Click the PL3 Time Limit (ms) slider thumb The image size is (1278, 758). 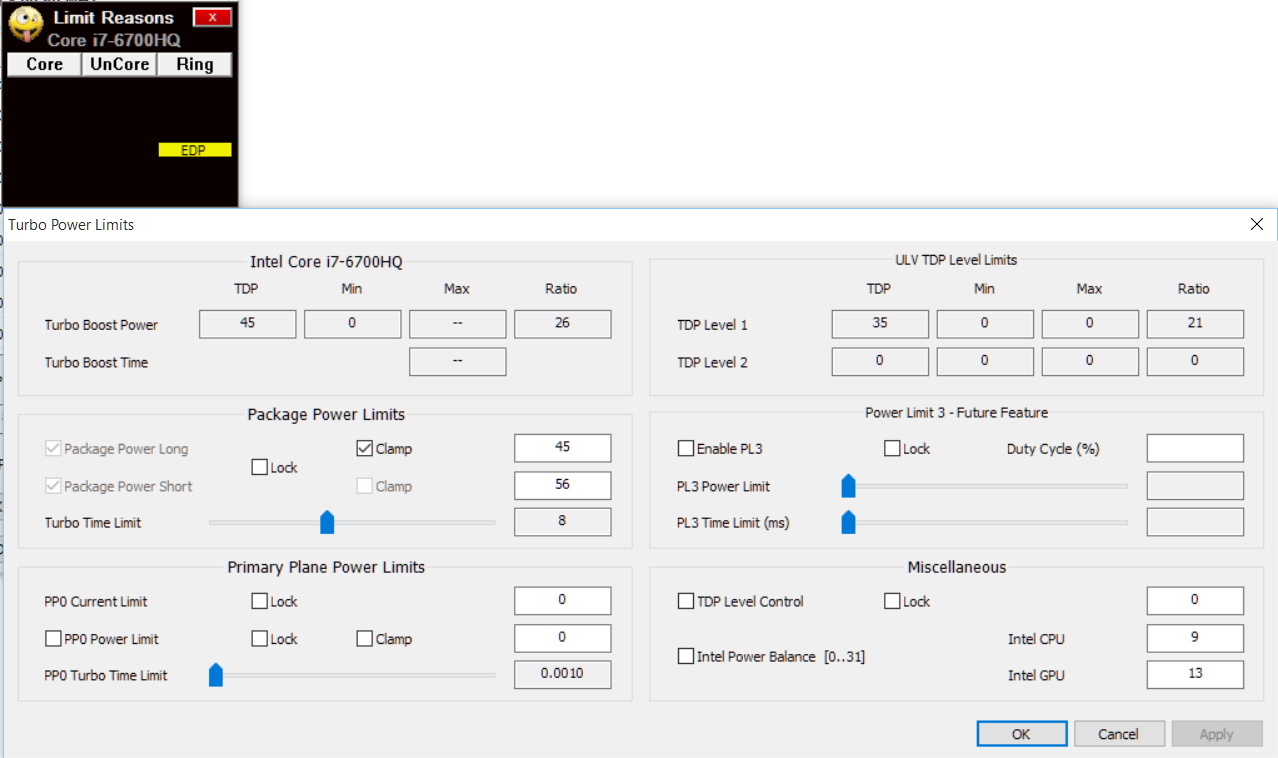pyautogui.click(x=848, y=522)
